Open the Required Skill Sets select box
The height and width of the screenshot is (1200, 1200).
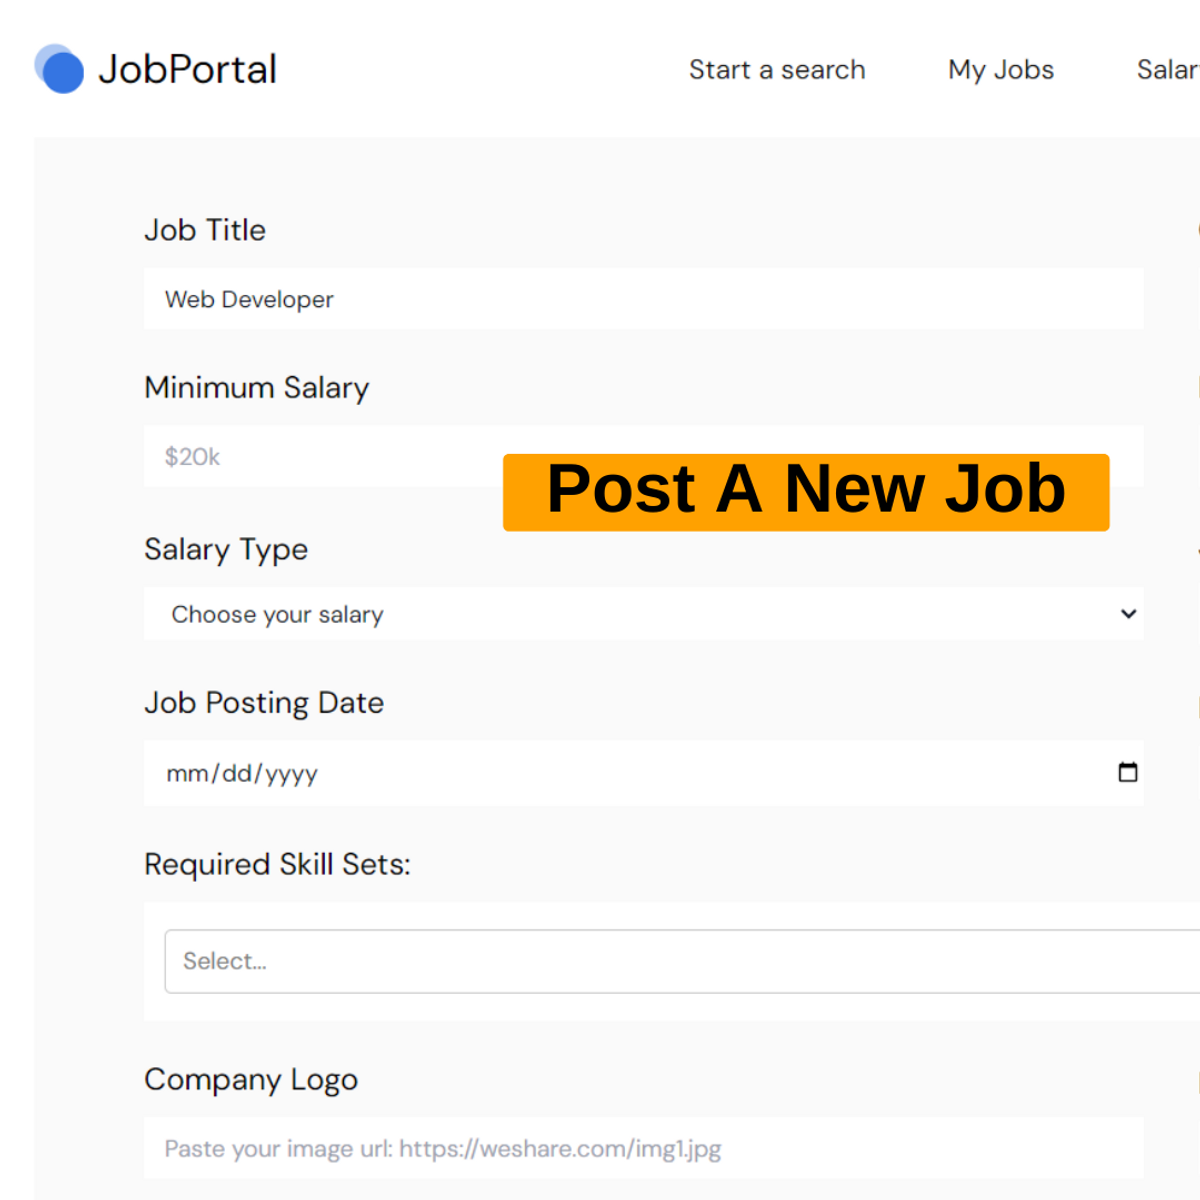pyautogui.click(x=682, y=961)
